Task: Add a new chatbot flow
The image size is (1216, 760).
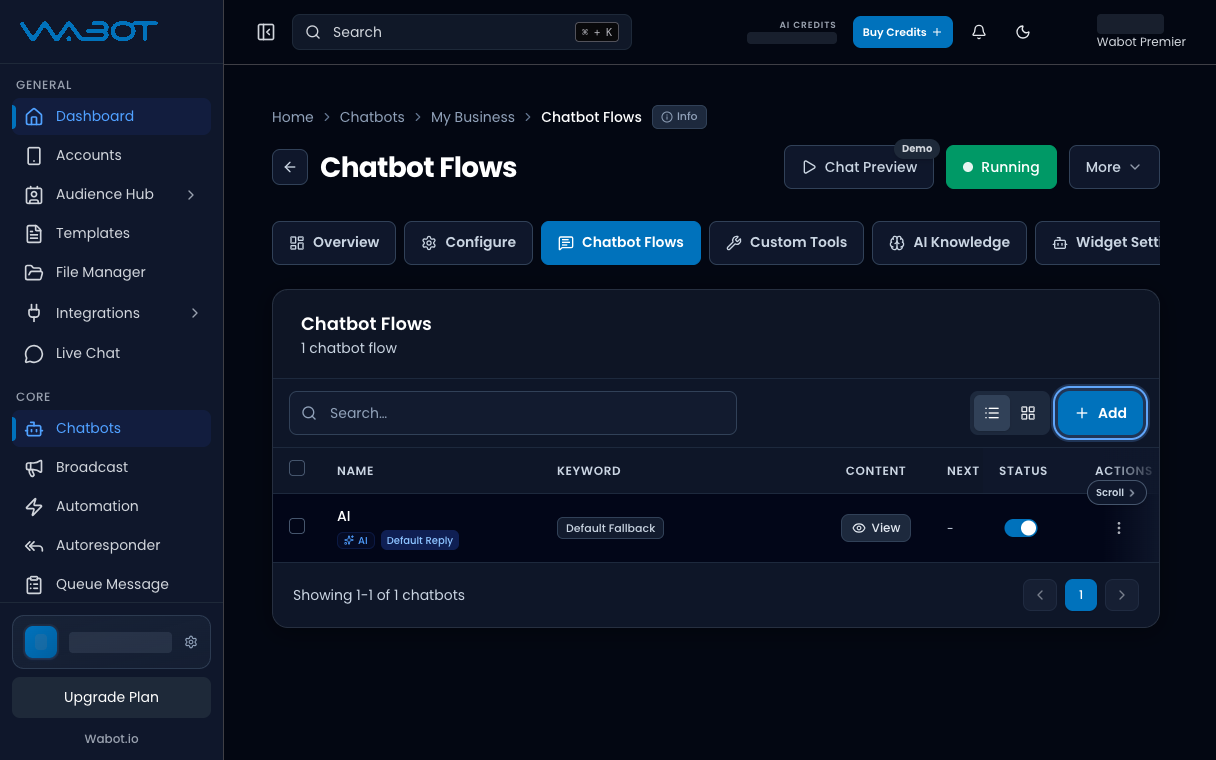Action: [1101, 413]
